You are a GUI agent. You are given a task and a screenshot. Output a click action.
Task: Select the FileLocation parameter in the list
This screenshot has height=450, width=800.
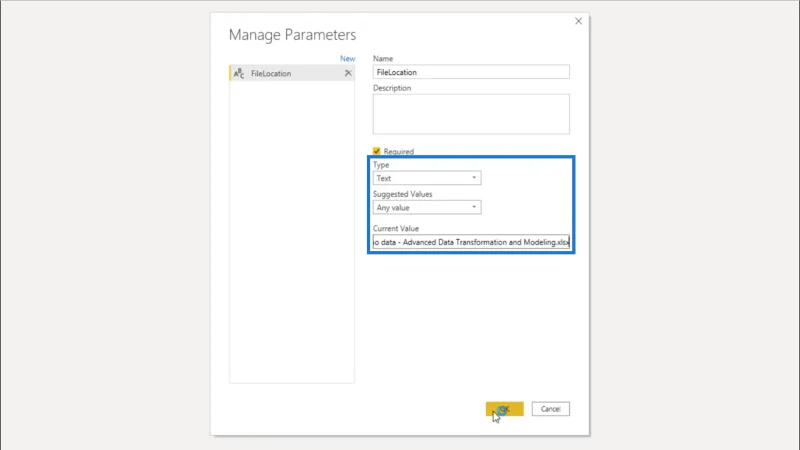(x=292, y=73)
